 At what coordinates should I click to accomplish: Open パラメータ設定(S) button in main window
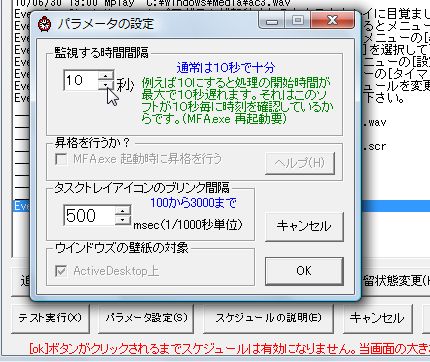pos(146,318)
